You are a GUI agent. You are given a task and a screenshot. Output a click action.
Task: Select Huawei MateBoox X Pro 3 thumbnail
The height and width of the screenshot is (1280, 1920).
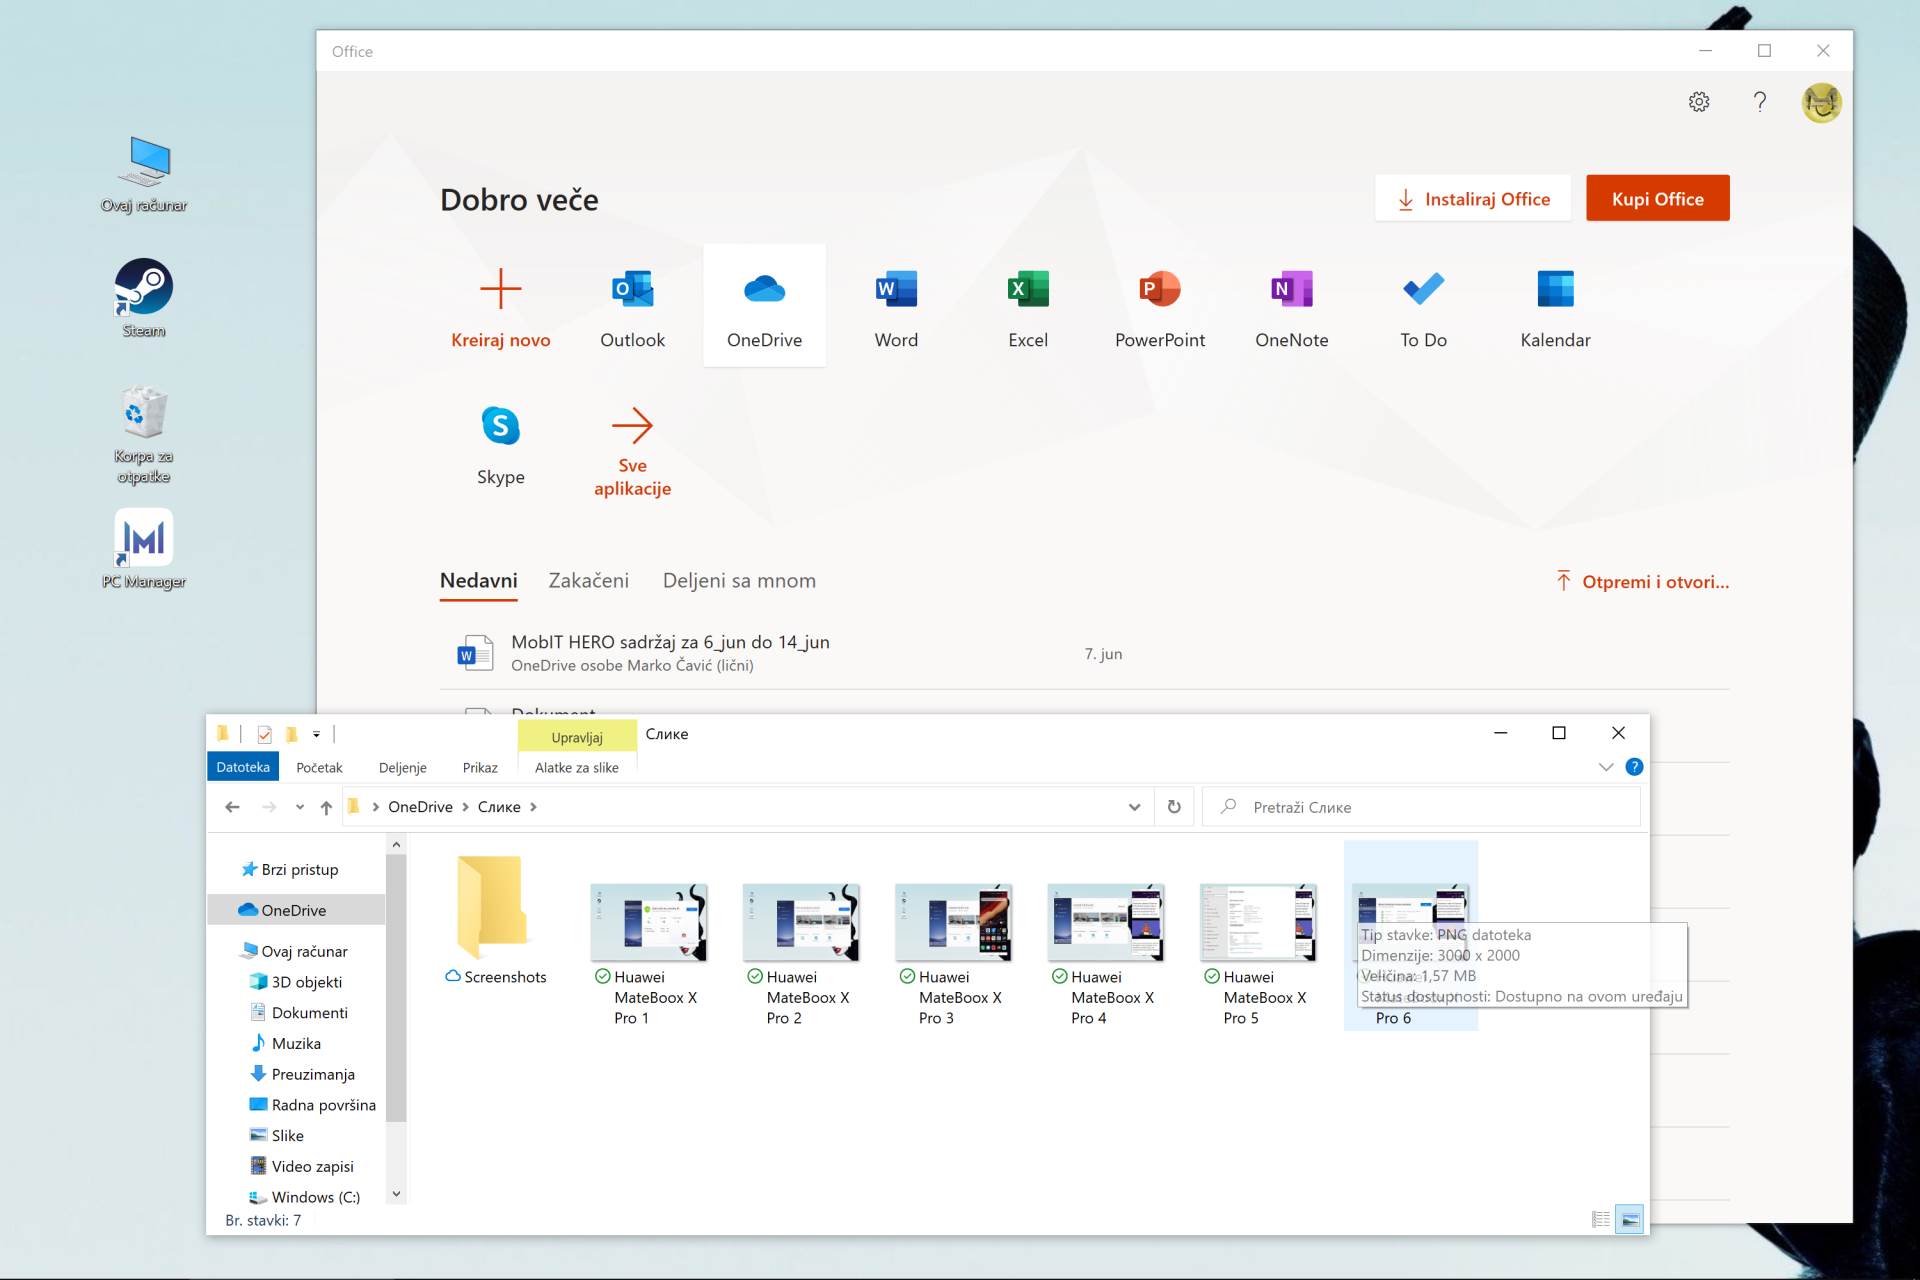pyautogui.click(x=953, y=923)
